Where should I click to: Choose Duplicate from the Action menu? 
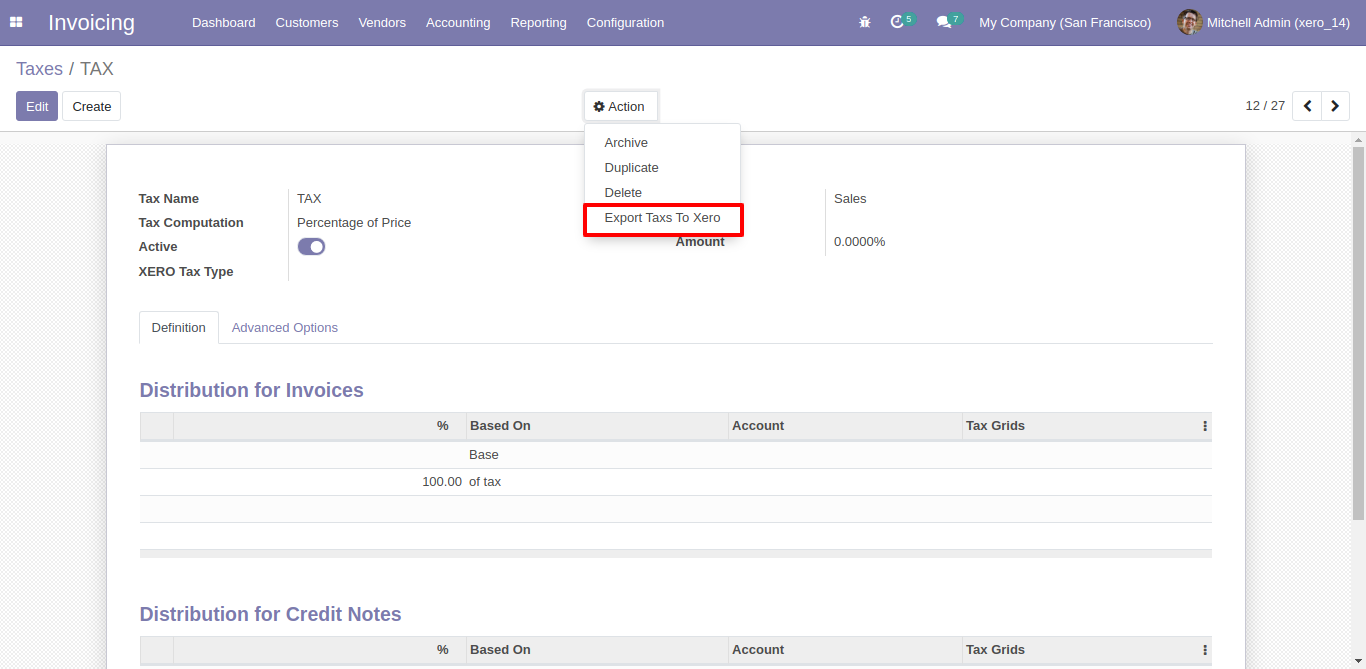tap(662, 168)
